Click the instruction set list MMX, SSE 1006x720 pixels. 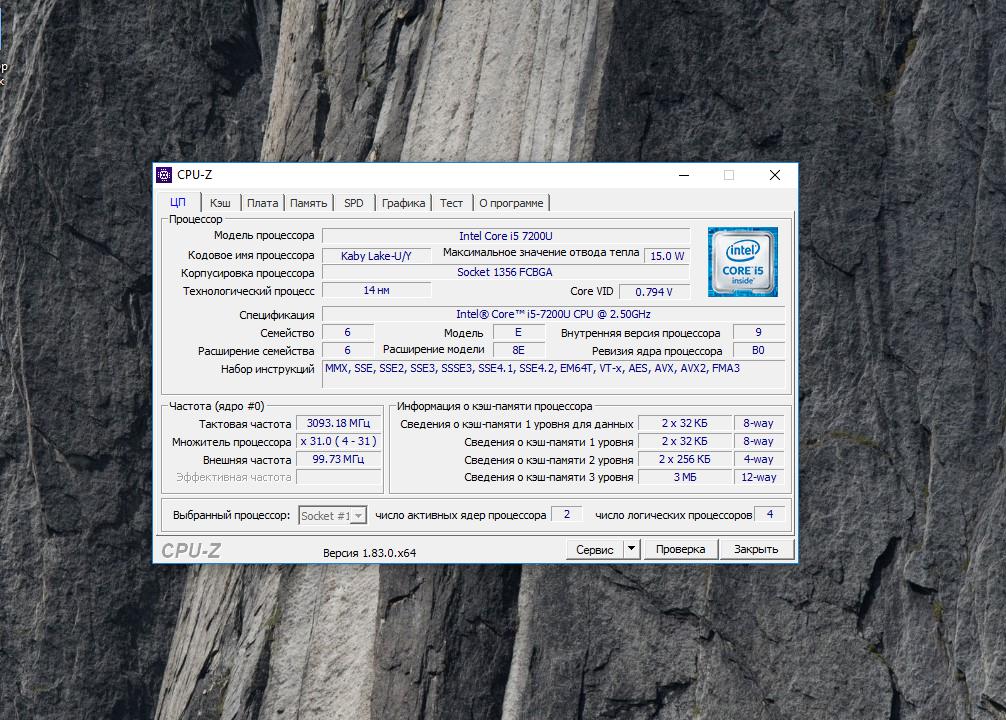tap(553, 374)
